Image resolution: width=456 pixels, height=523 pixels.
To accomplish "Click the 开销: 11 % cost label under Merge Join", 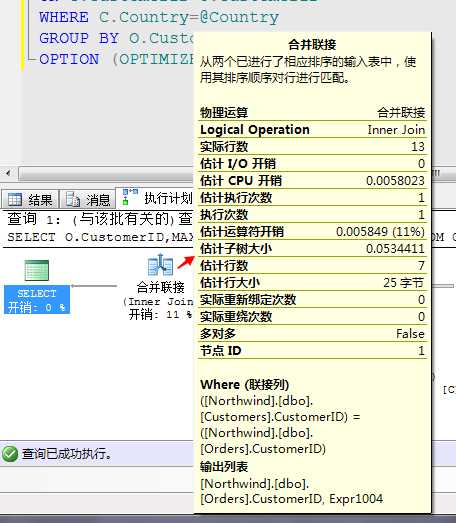I will tap(160, 314).
